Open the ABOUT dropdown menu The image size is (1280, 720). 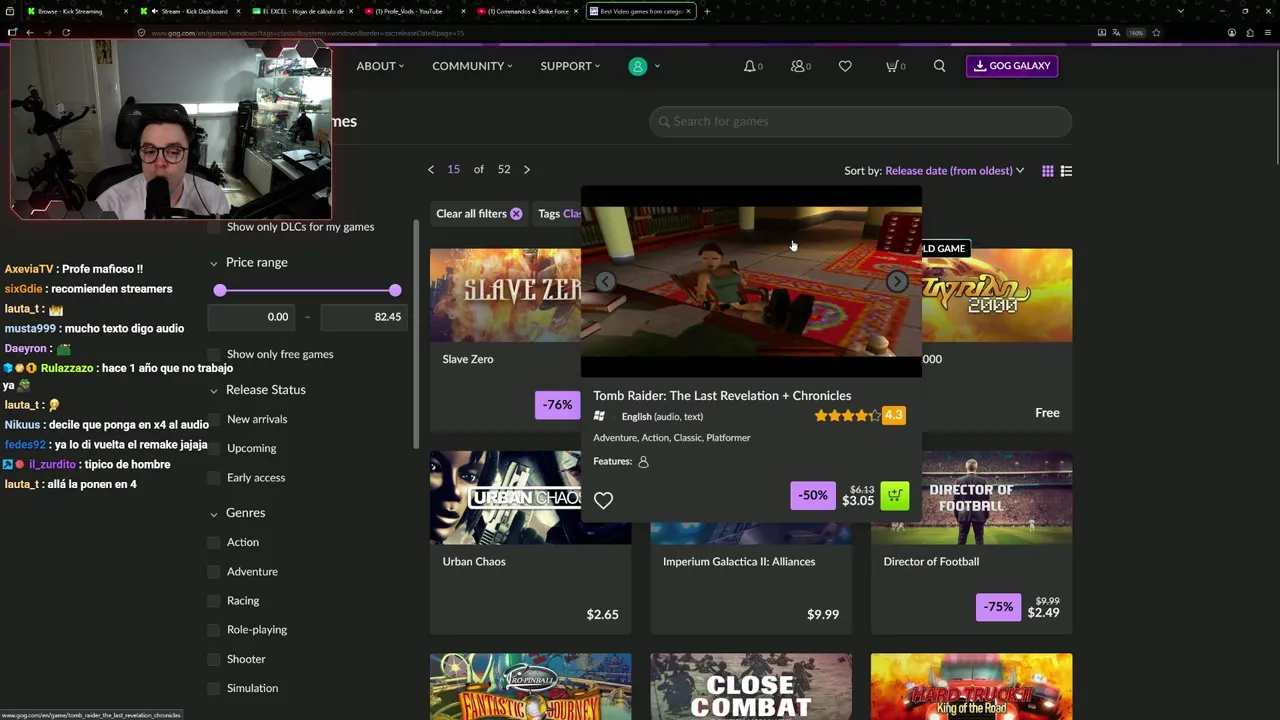(380, 66)
